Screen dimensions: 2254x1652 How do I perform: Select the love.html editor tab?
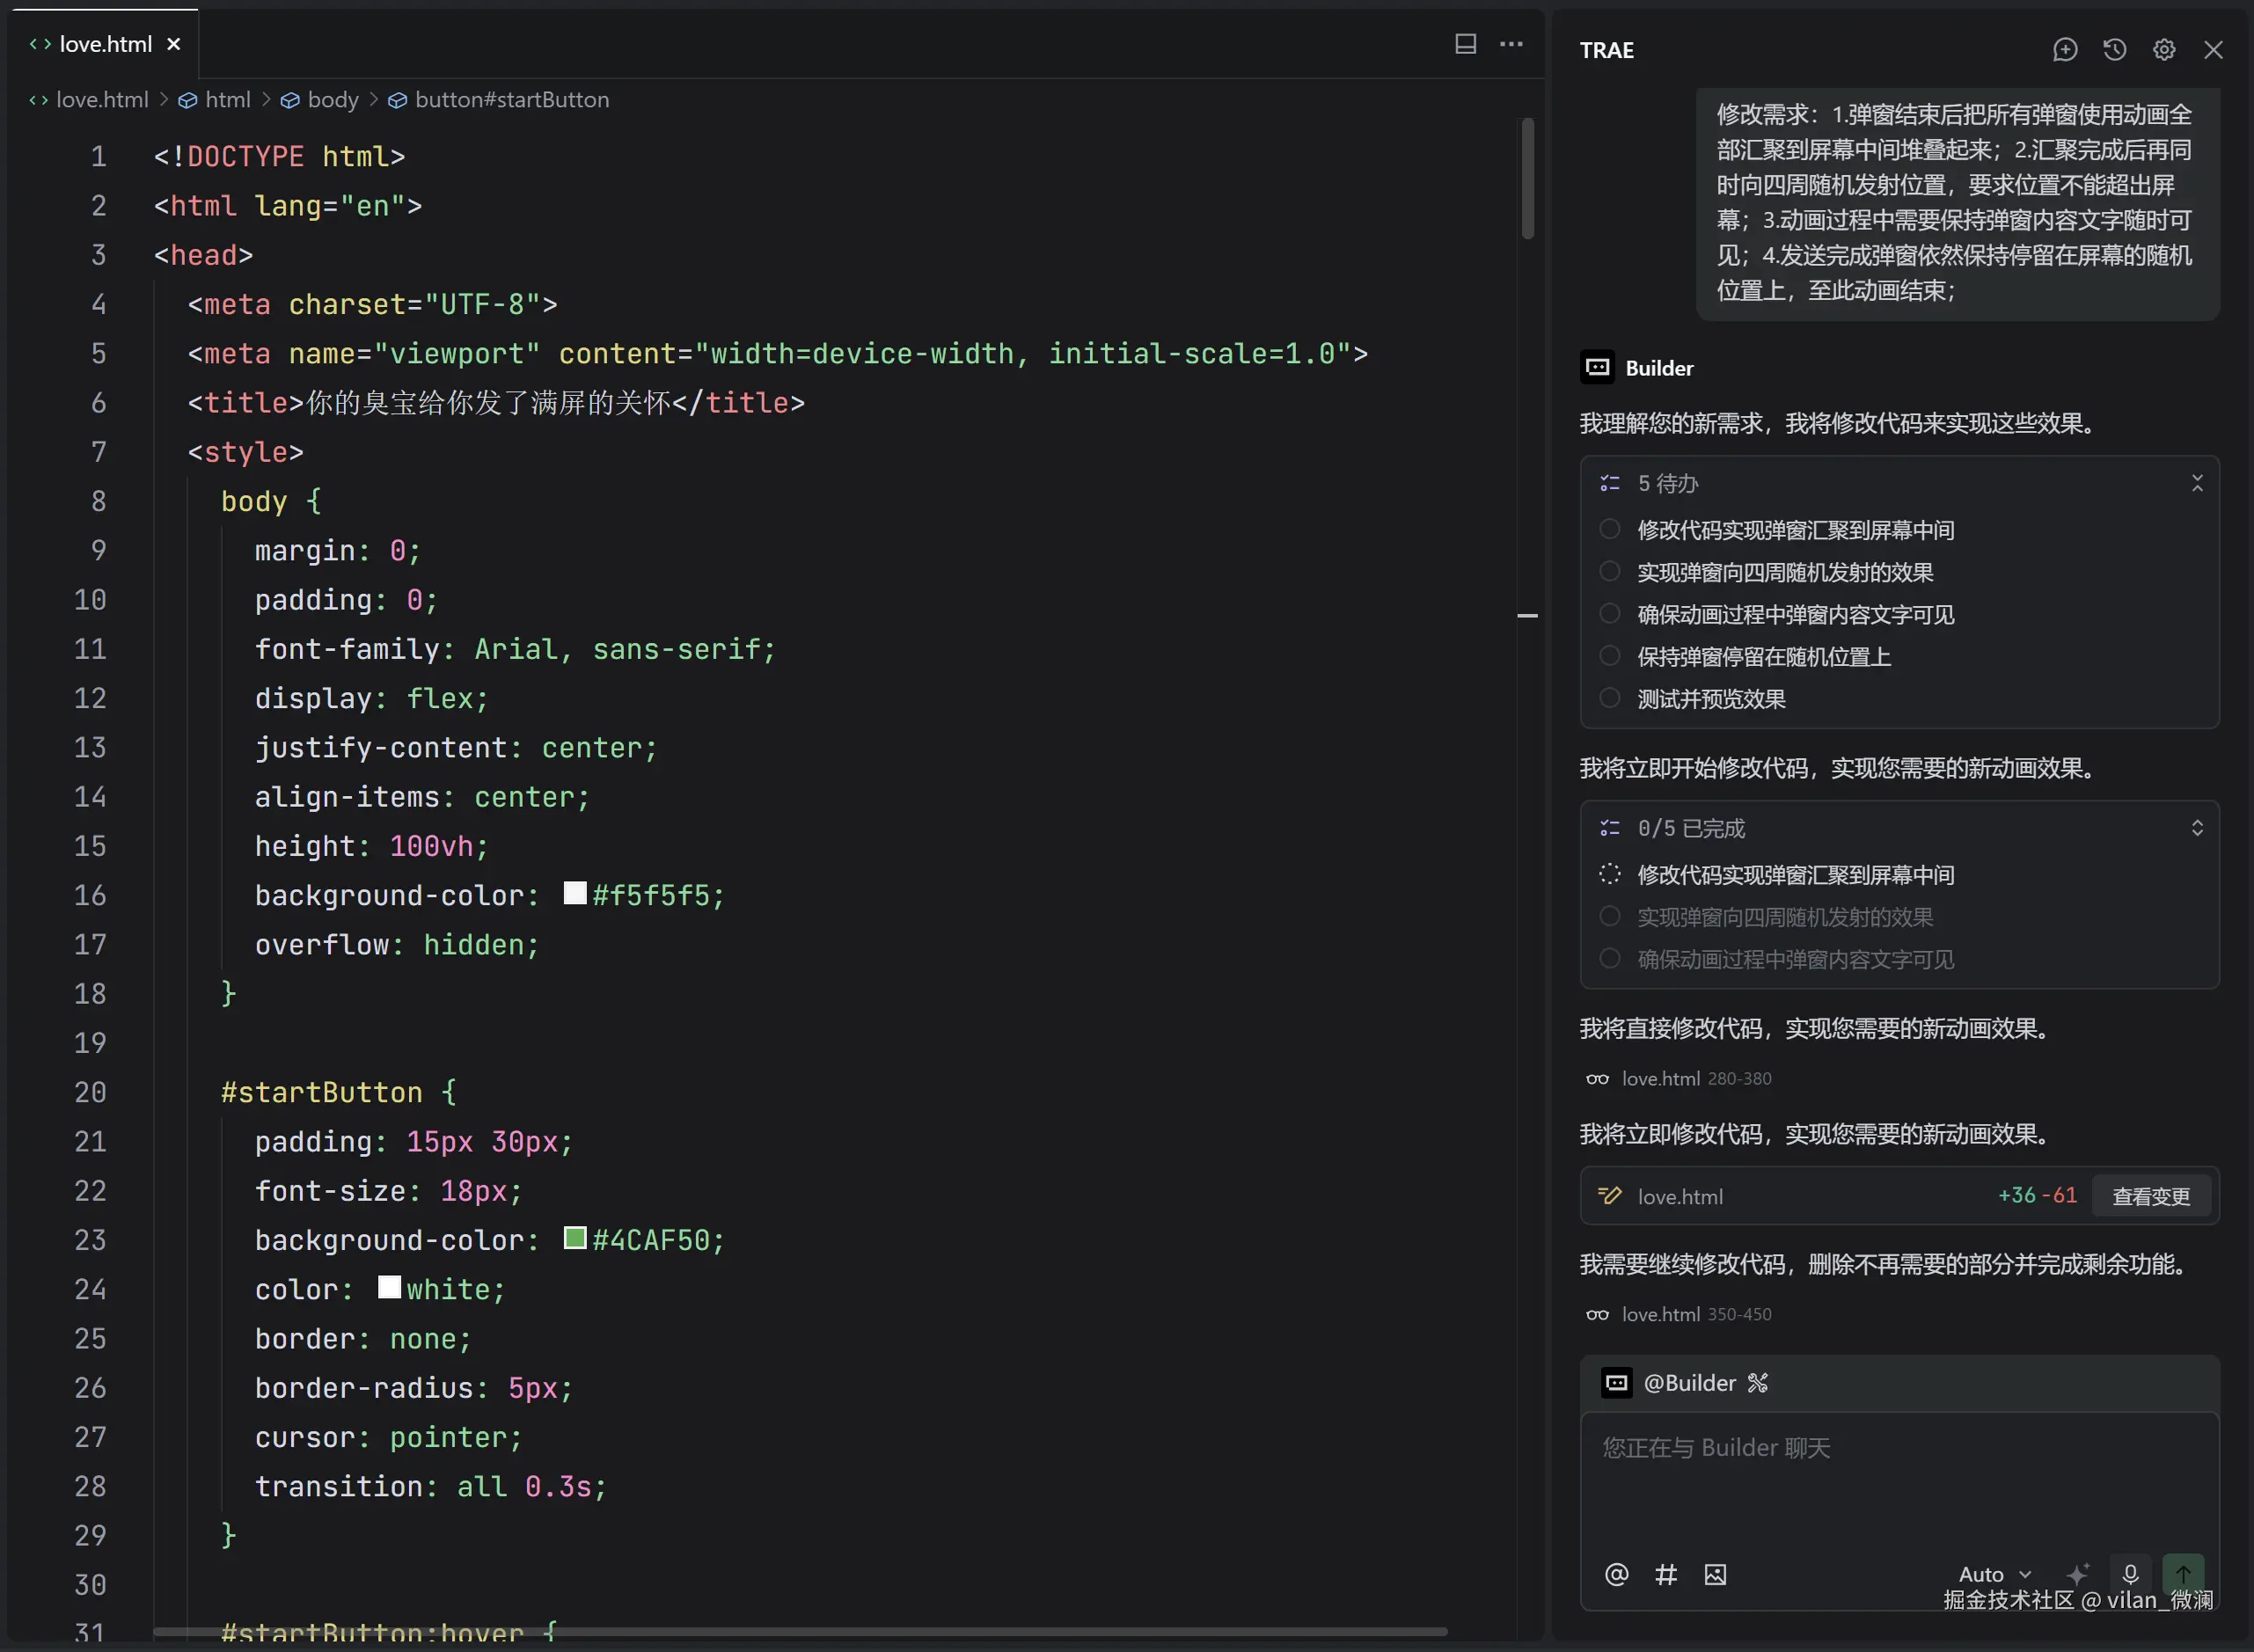pos(105,44)
